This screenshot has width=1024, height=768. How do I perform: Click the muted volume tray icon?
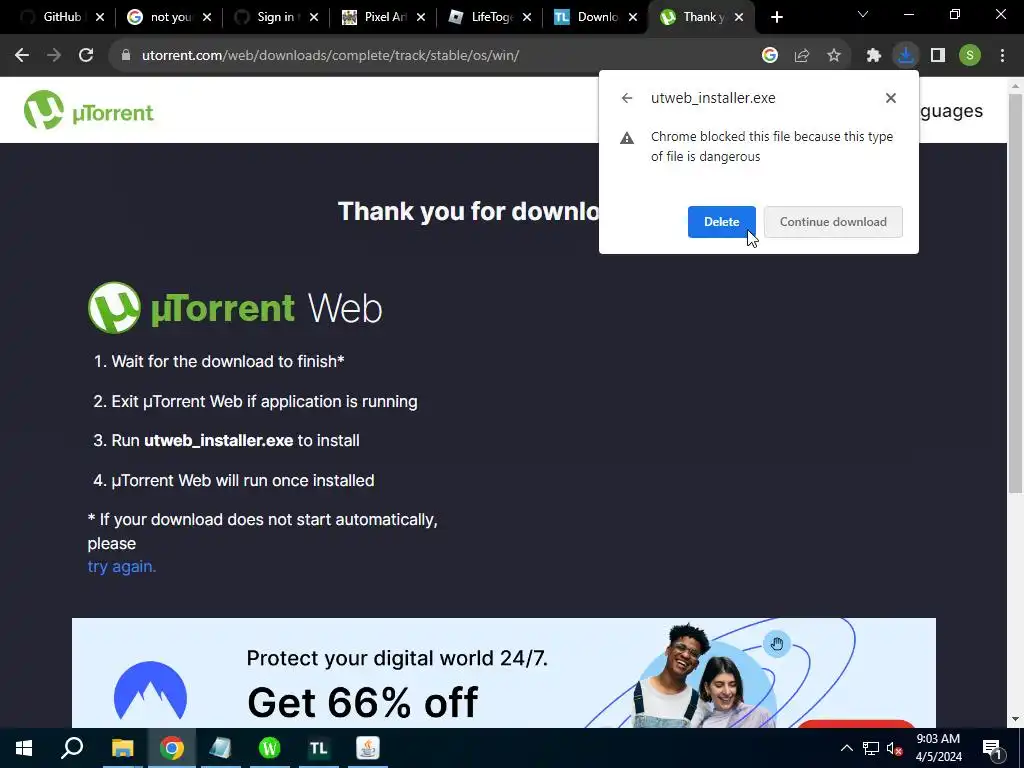coord(895,748)
